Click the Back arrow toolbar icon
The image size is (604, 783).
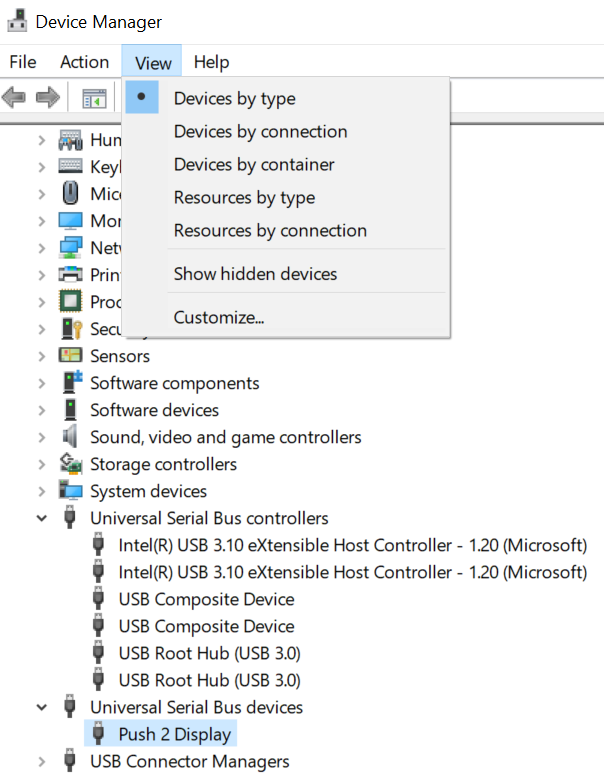14,98
